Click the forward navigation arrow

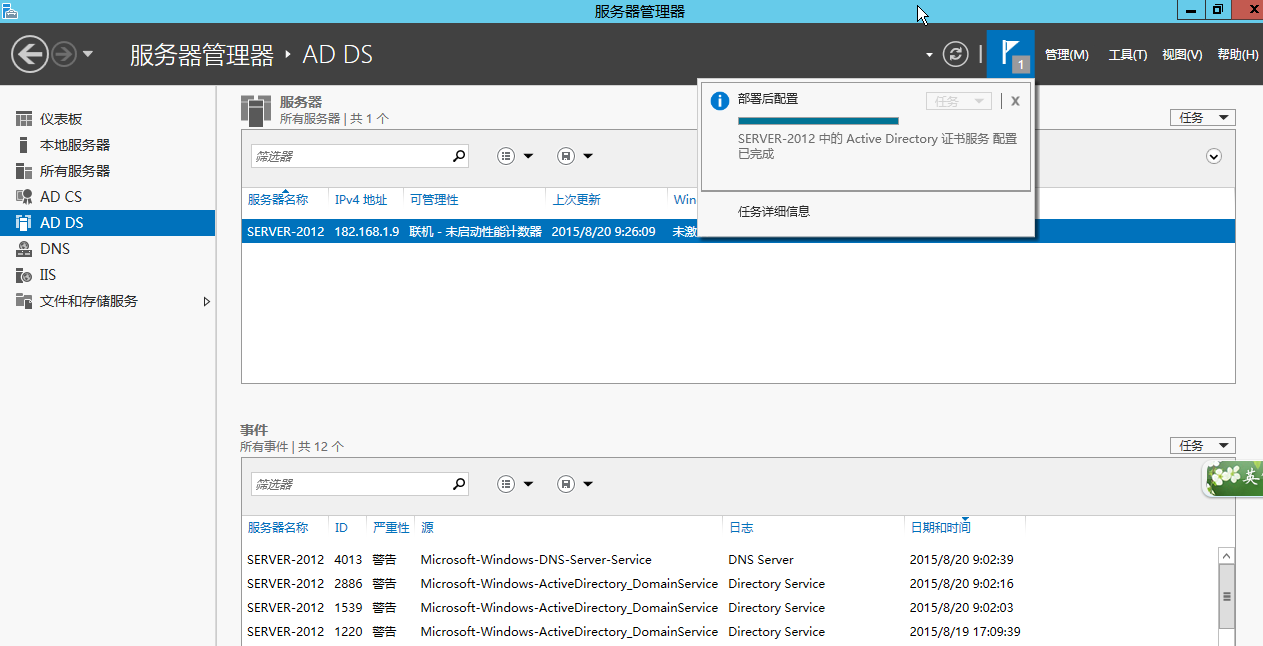pyautogui.click(x=64, y=54)
